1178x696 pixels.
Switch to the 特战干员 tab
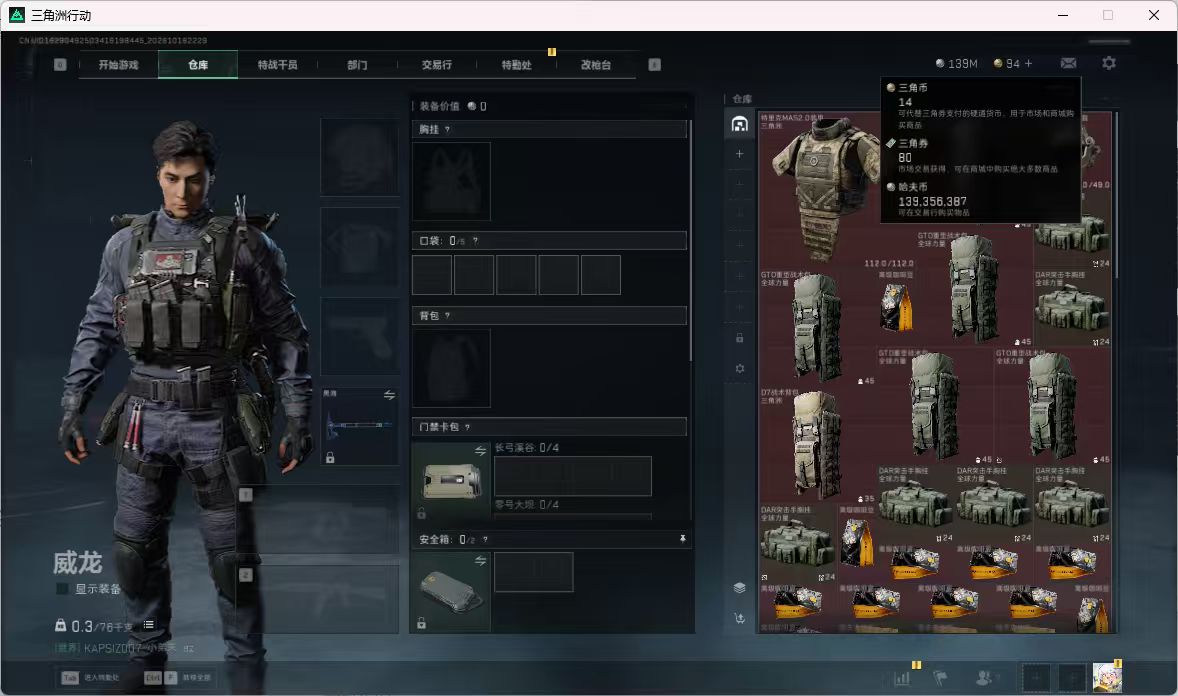278,65
